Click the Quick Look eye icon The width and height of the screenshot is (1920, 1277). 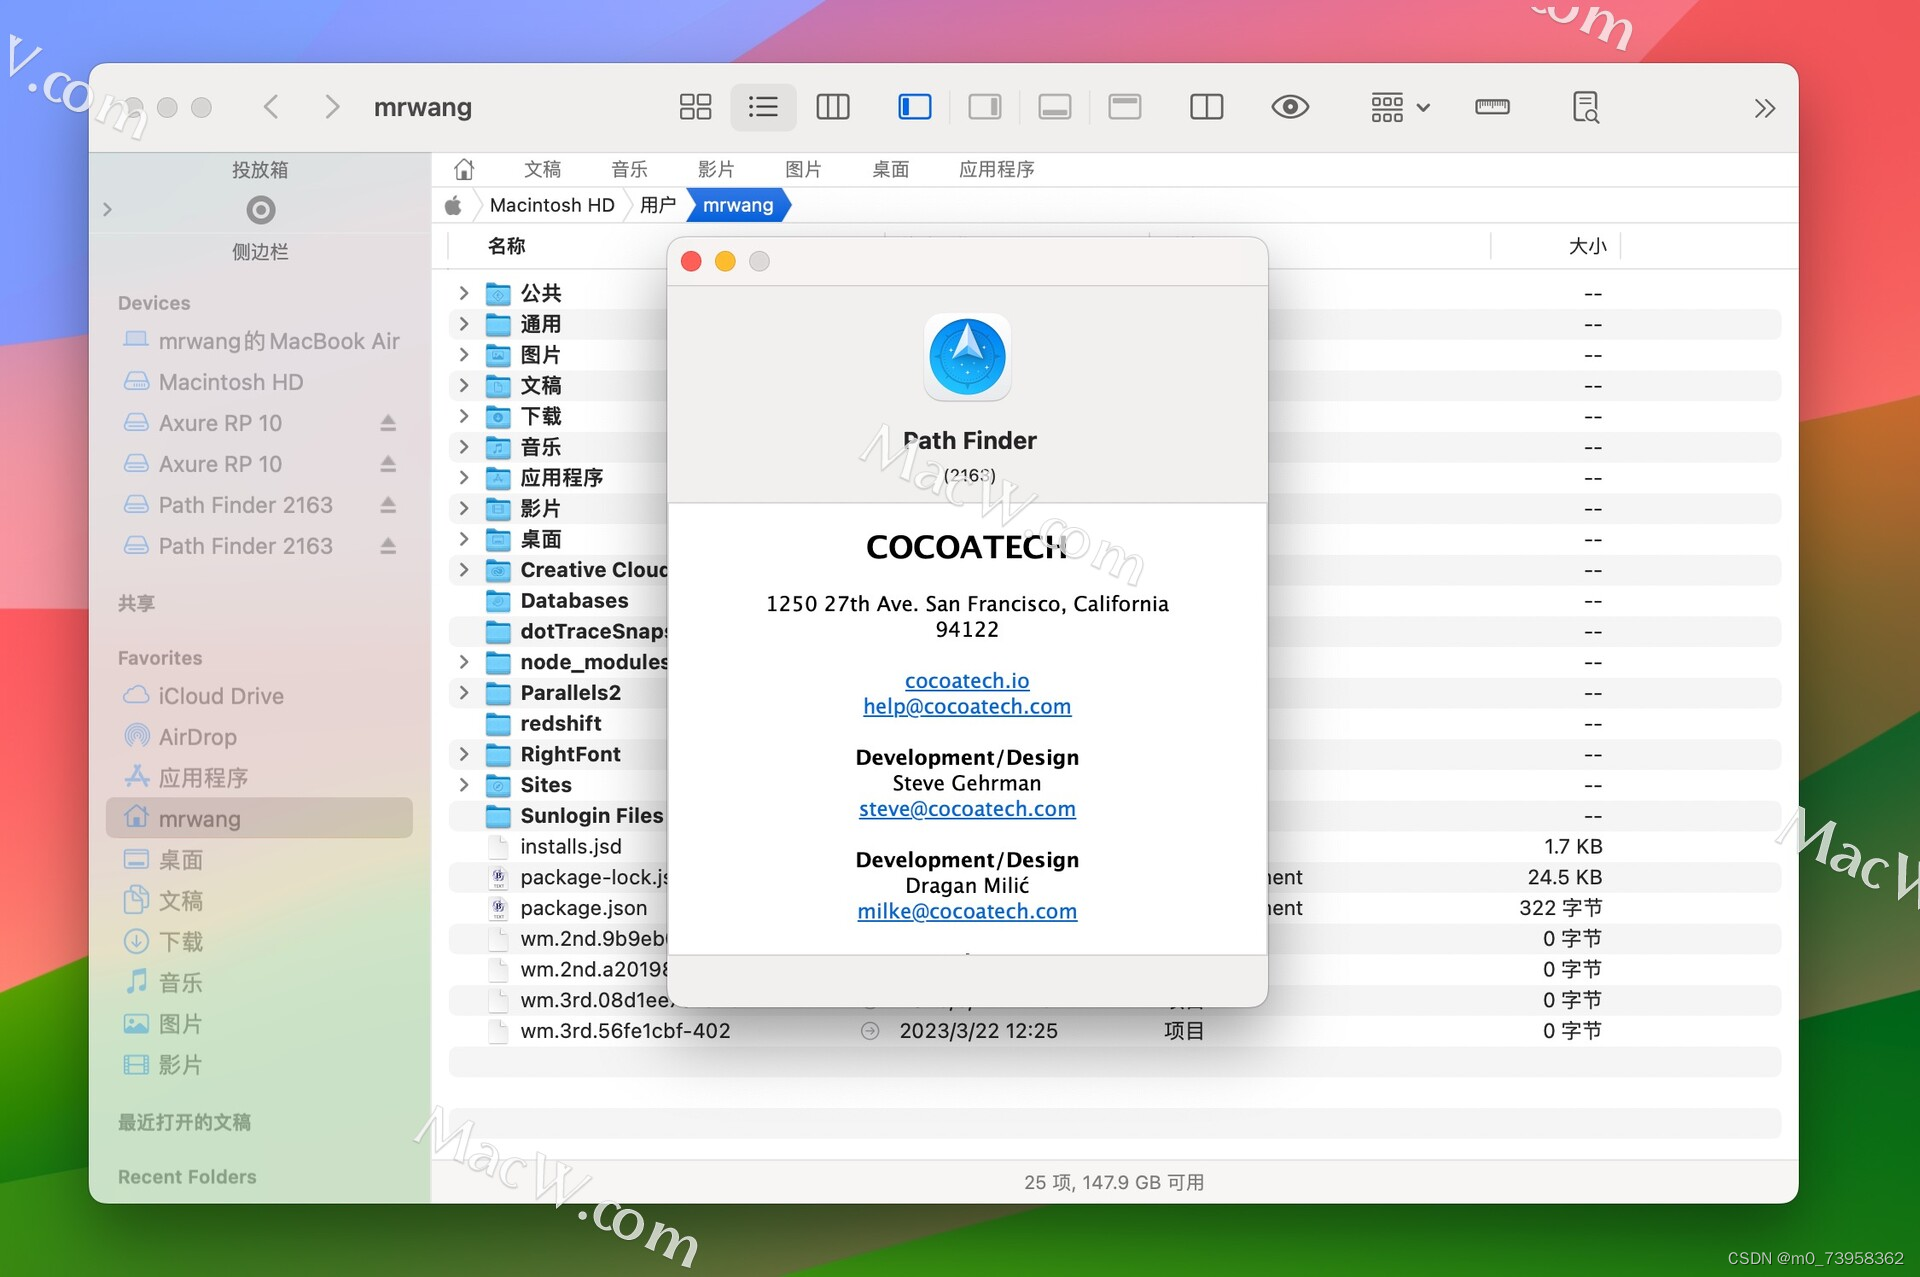[x=1290, y=105]
